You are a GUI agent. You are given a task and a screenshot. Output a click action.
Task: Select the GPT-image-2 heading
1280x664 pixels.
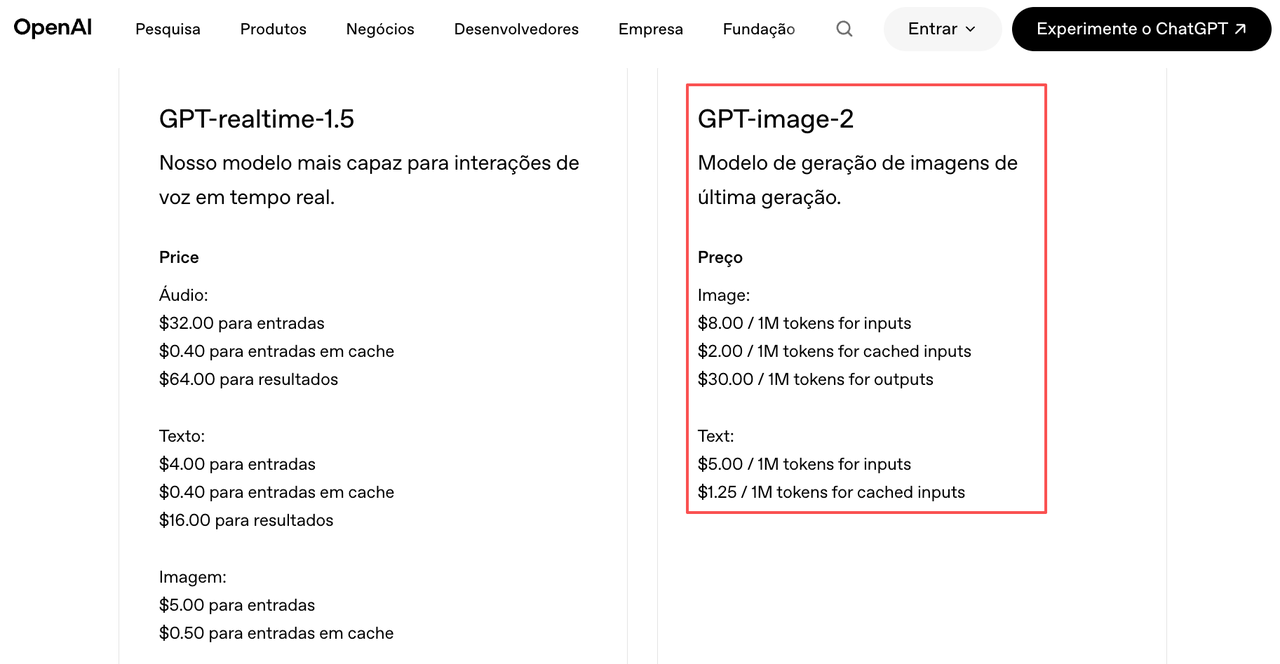click(776, 119)
